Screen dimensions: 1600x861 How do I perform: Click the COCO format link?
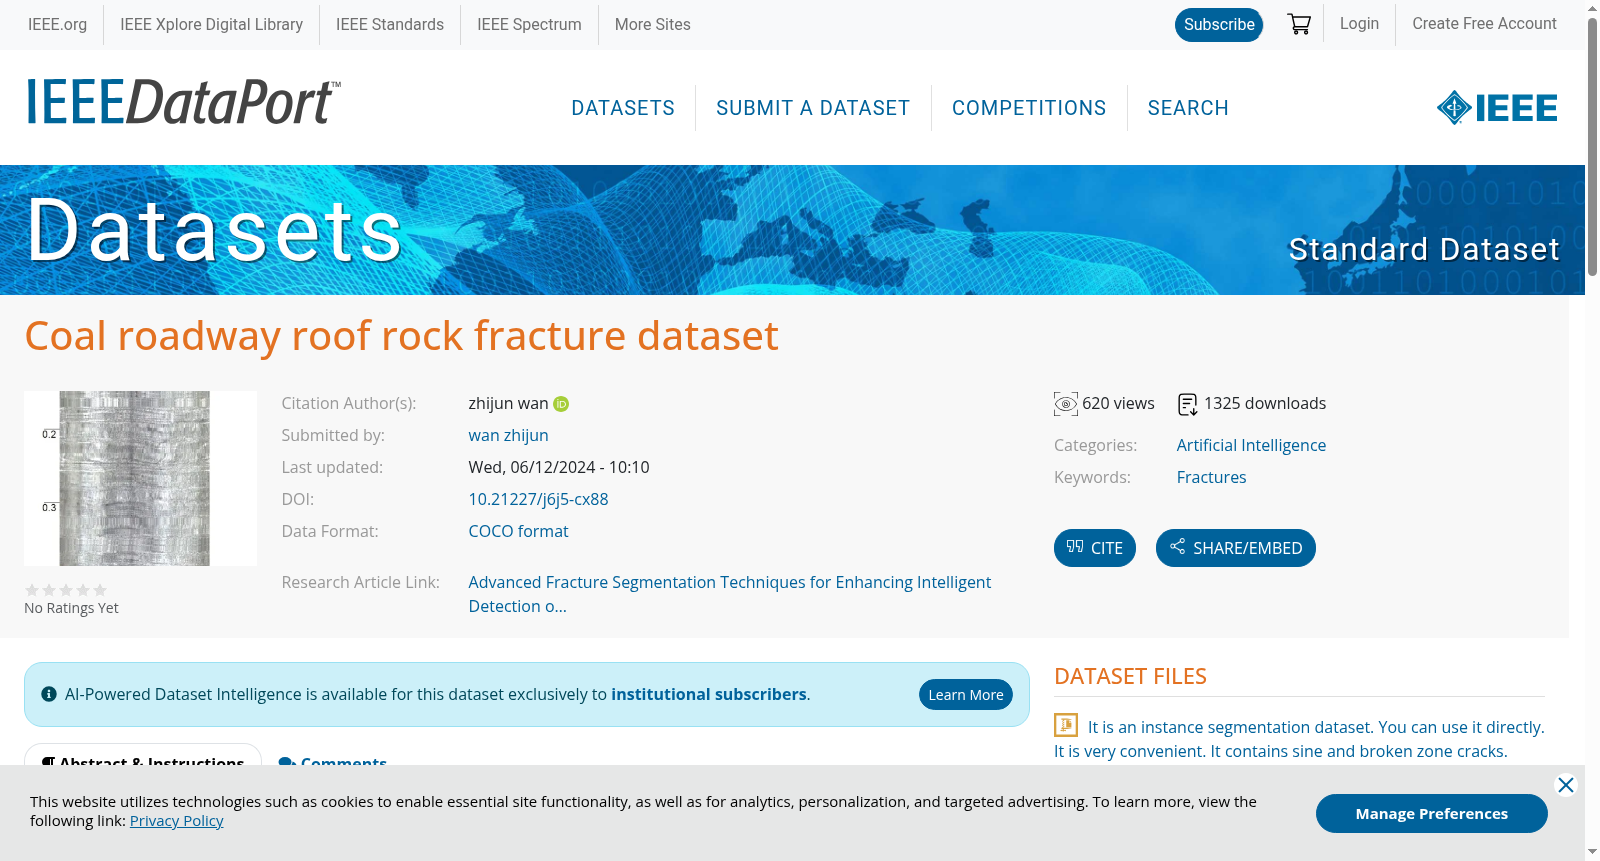pos(518,531)
